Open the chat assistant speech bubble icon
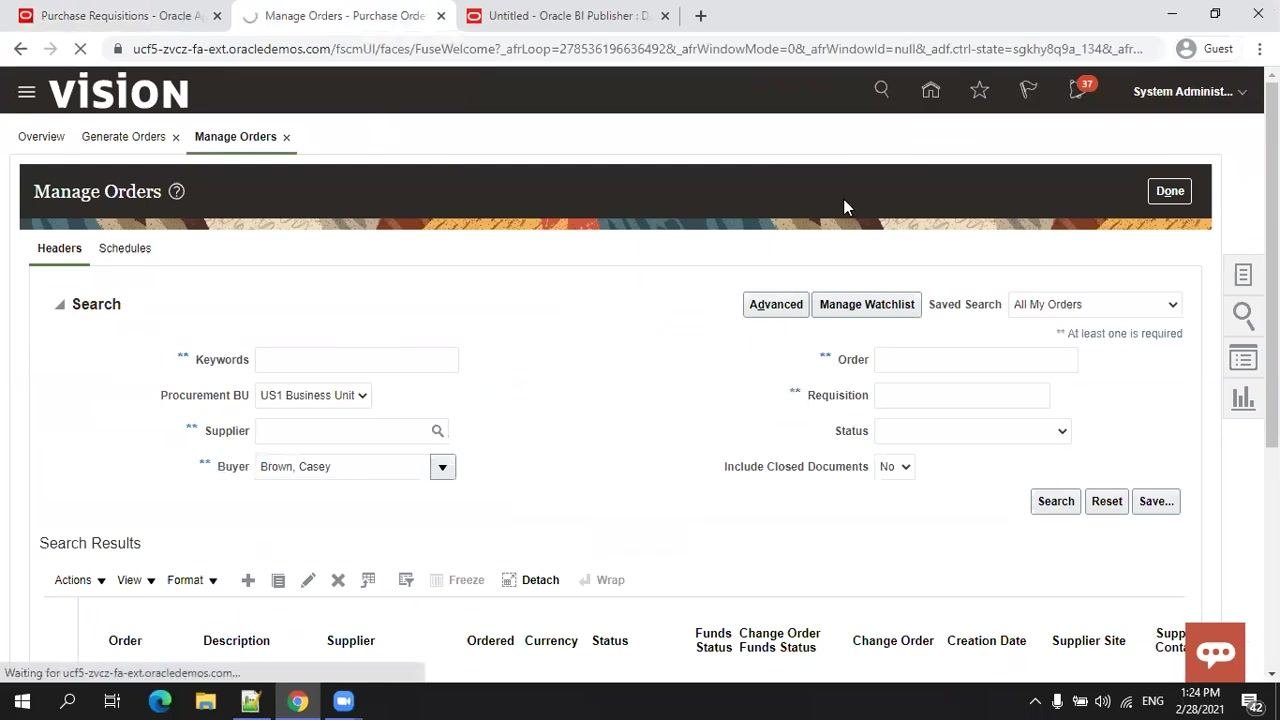 [x=1215, y=653]
